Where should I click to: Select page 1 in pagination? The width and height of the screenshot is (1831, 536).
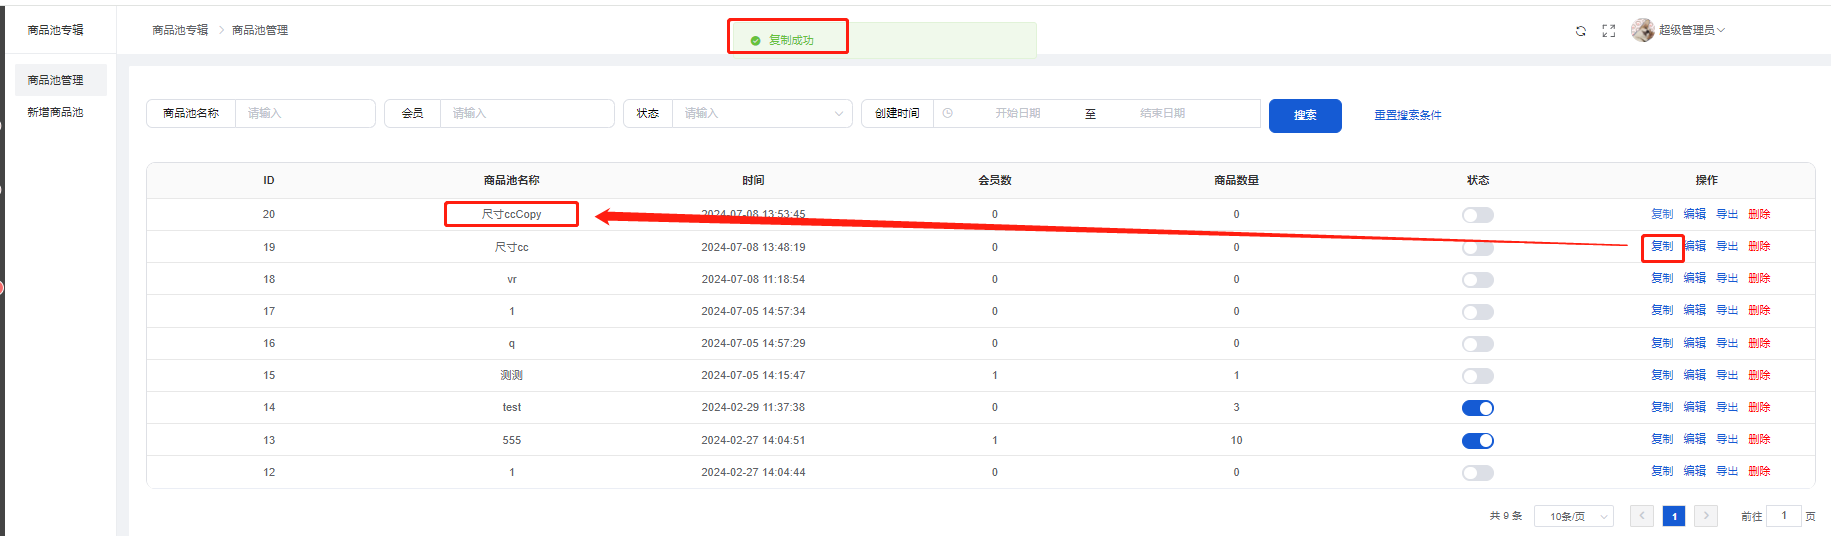[x=1674, y=516]
